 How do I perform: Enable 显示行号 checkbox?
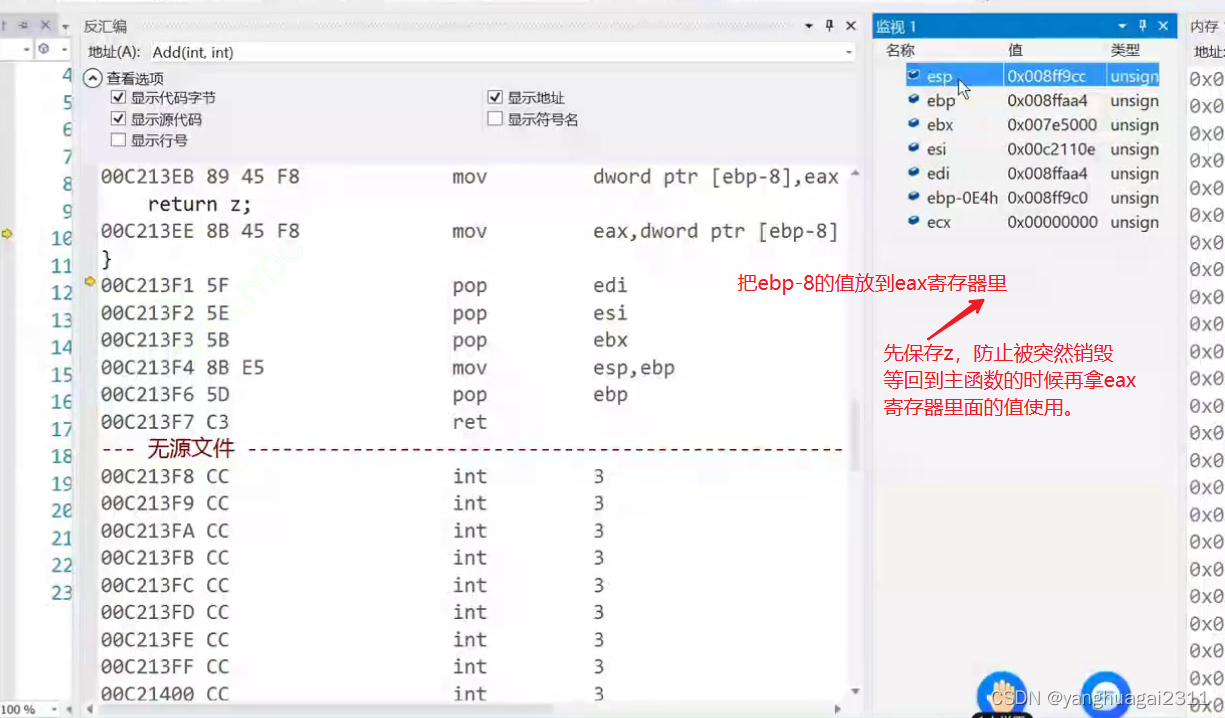coord(119,140)
